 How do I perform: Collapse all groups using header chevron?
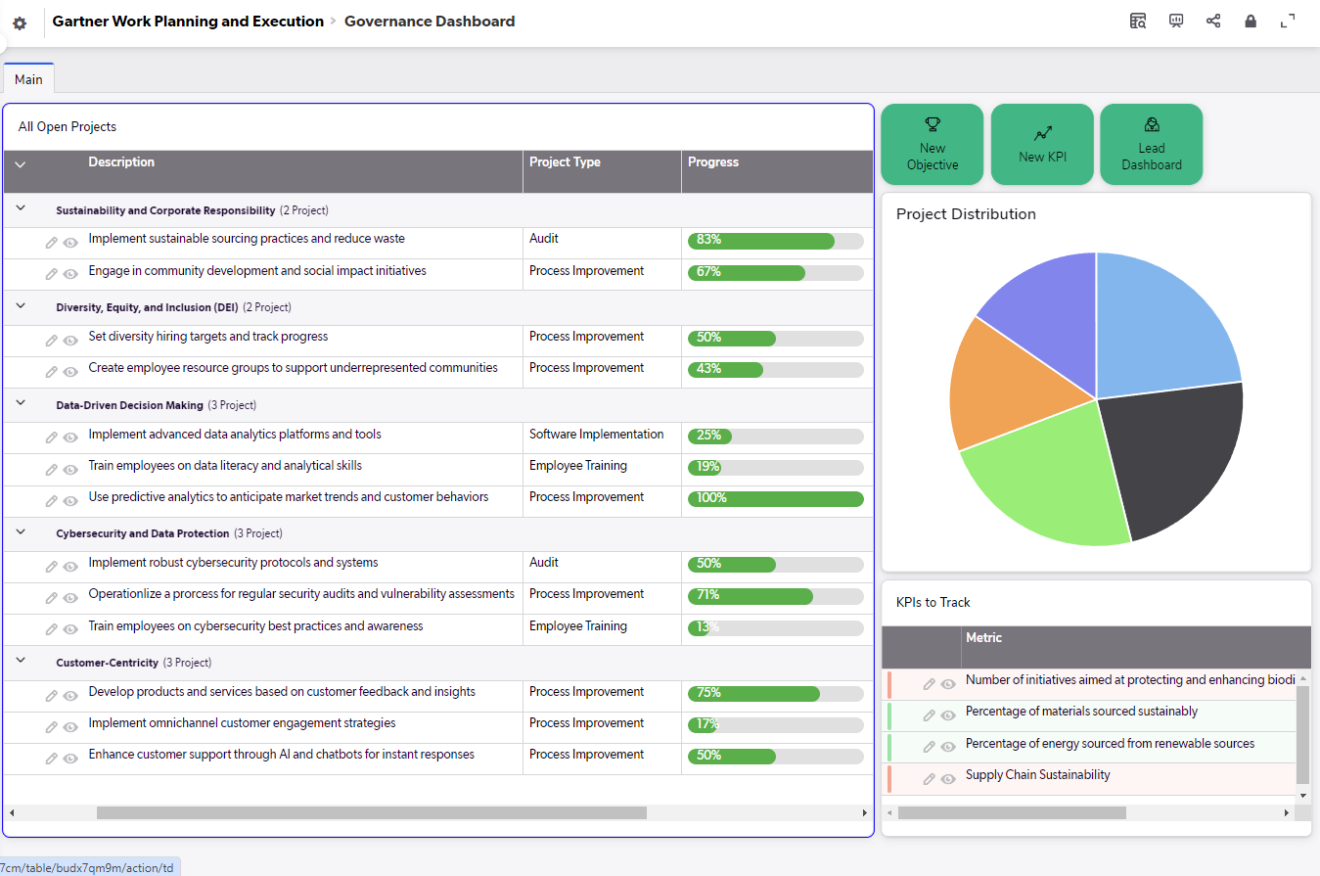click(20, 165)
